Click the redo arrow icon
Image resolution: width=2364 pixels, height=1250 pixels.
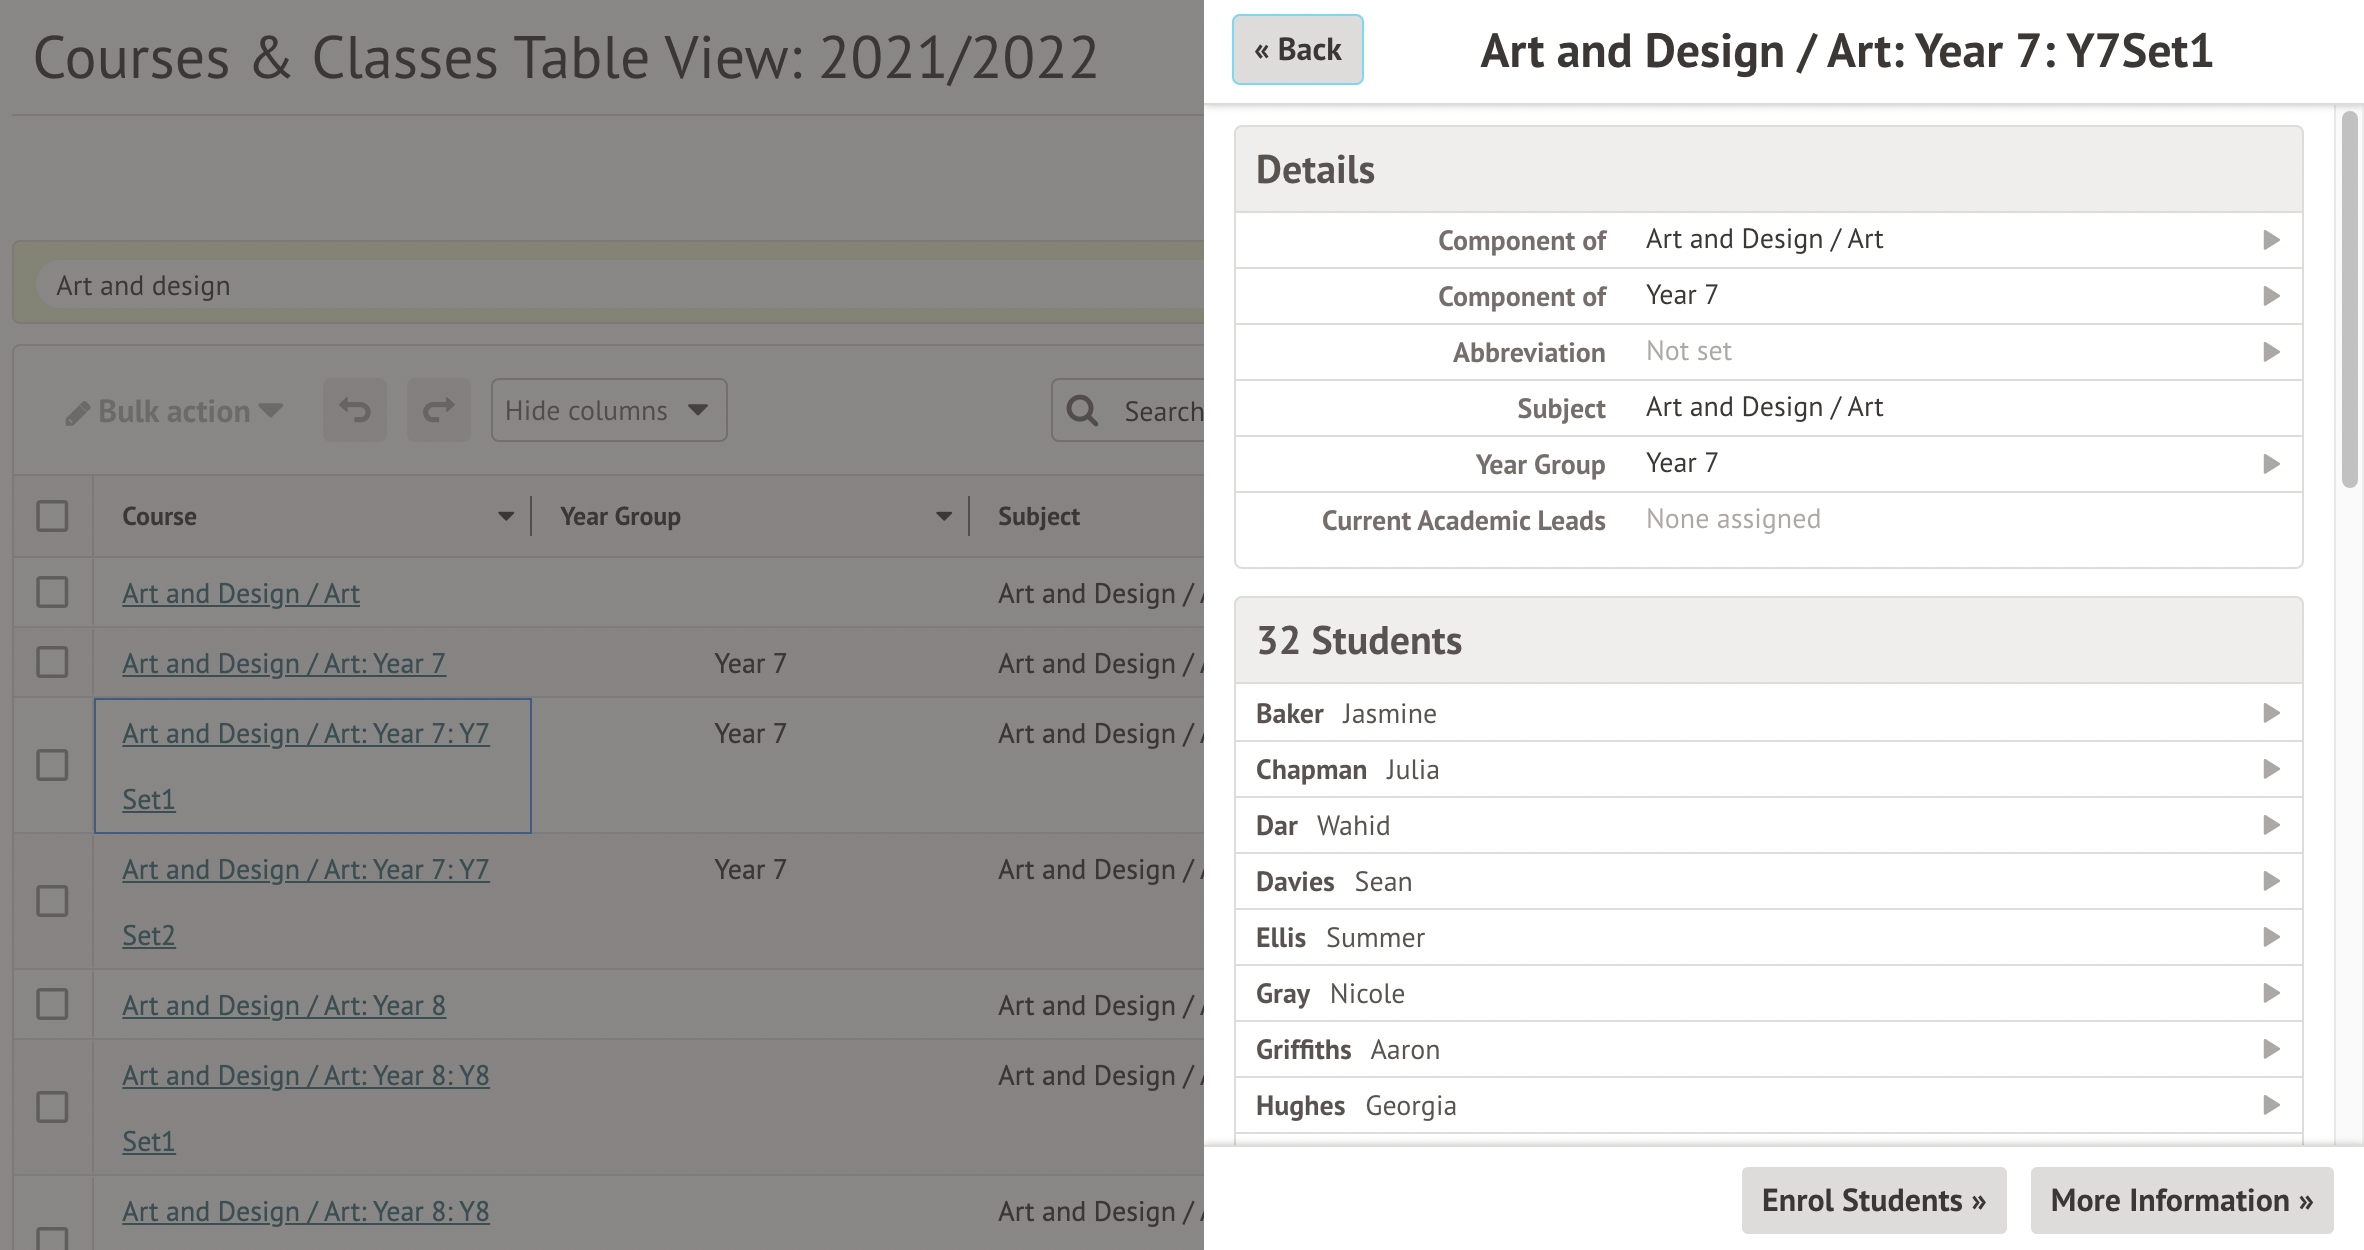pyautogui.click(x=438, y=410)
